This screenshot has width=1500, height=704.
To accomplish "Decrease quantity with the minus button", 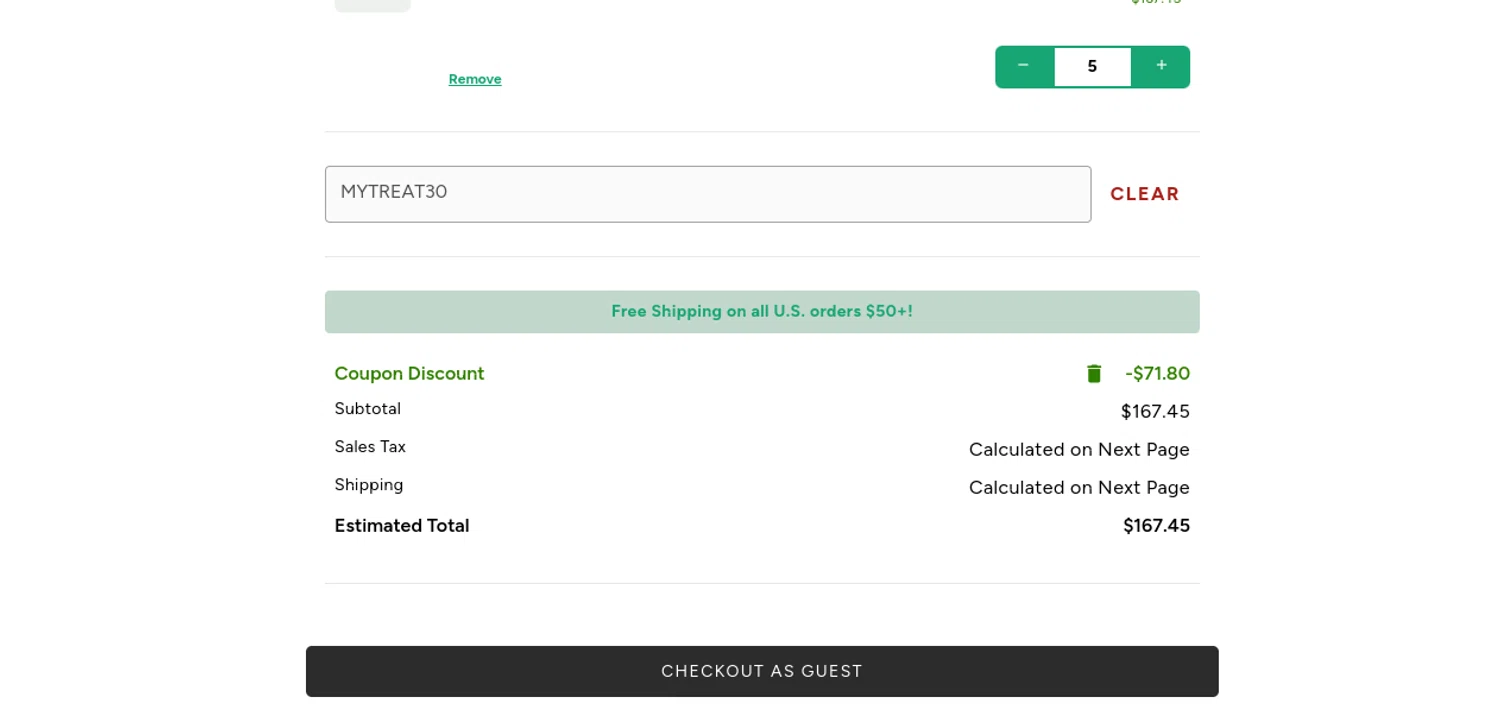I will click(x=1023, y=66).
